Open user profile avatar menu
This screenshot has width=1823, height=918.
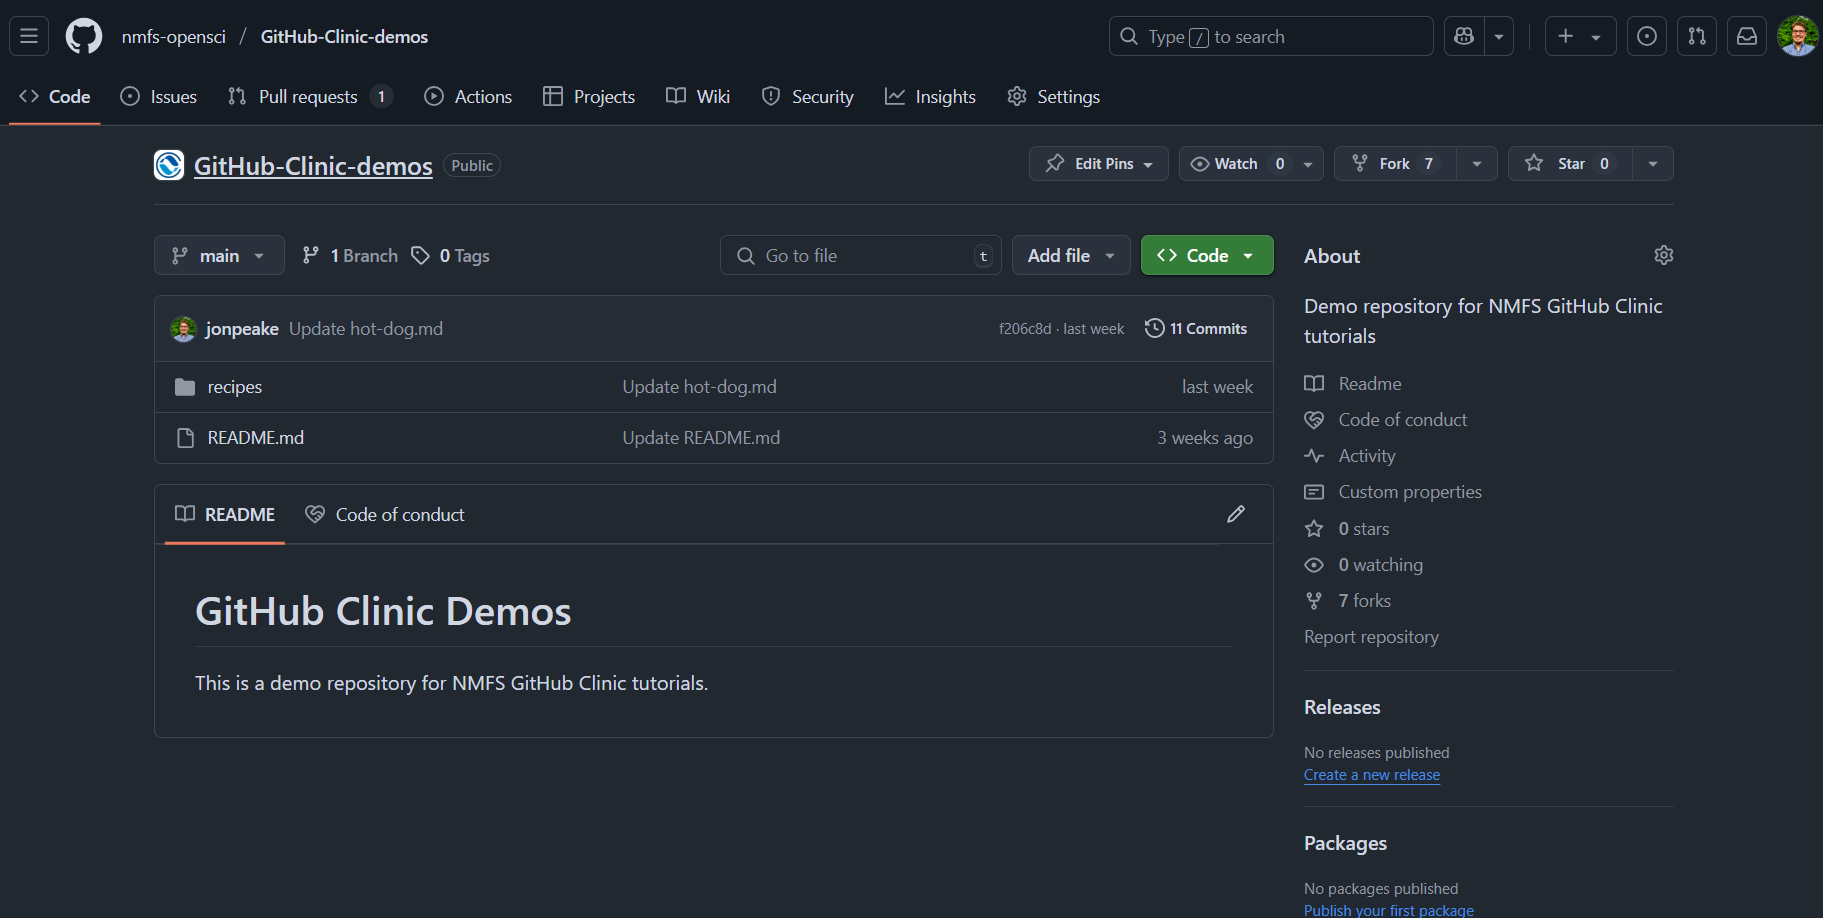(x=1798, y=36)
